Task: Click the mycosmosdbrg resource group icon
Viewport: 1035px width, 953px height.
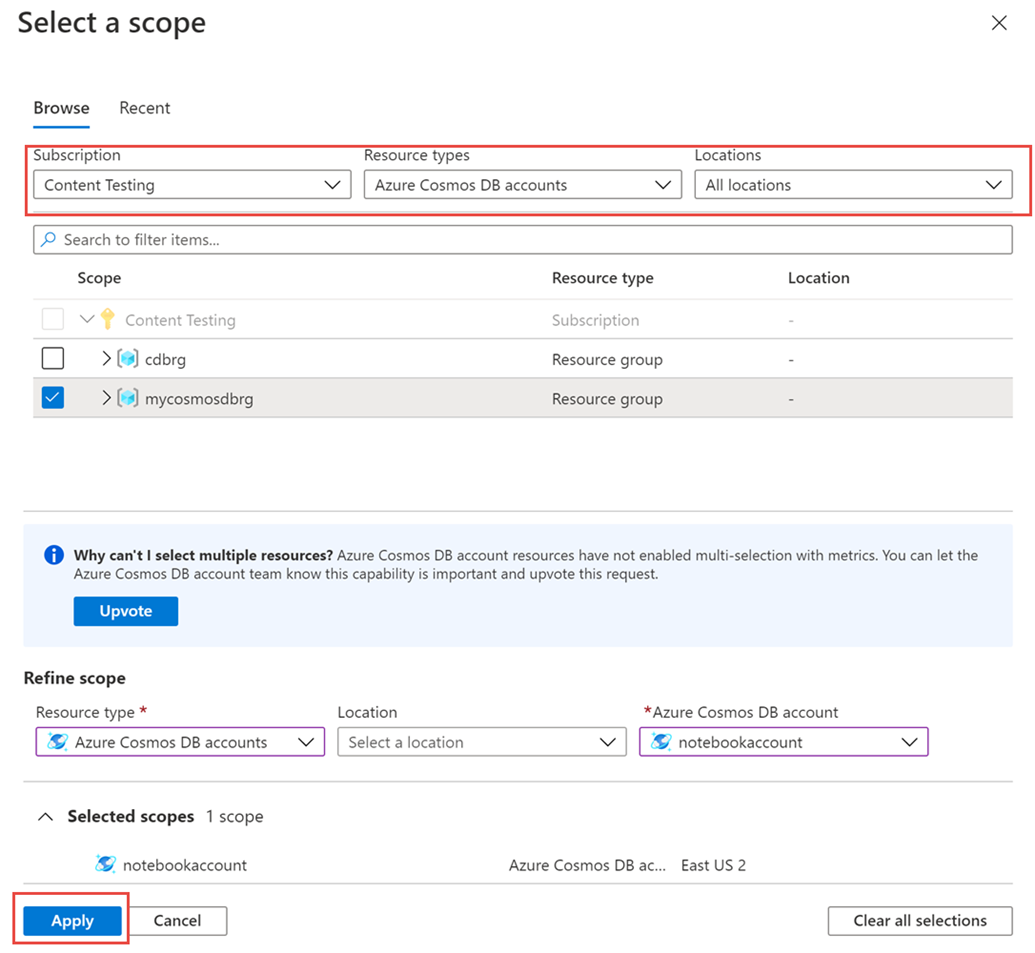Action: tap(127, 397)
